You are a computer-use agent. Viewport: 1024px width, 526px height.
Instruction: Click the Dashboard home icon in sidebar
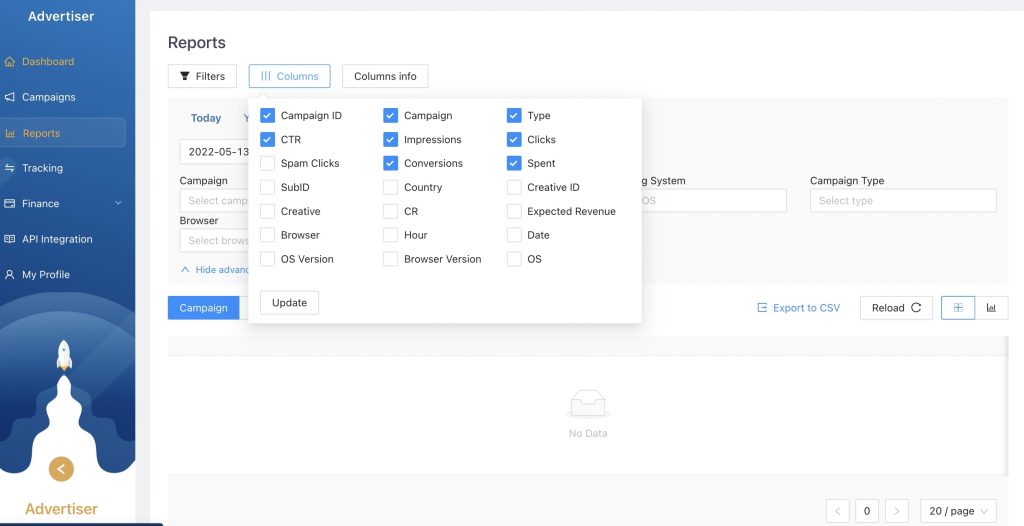[x=11, y=62]
